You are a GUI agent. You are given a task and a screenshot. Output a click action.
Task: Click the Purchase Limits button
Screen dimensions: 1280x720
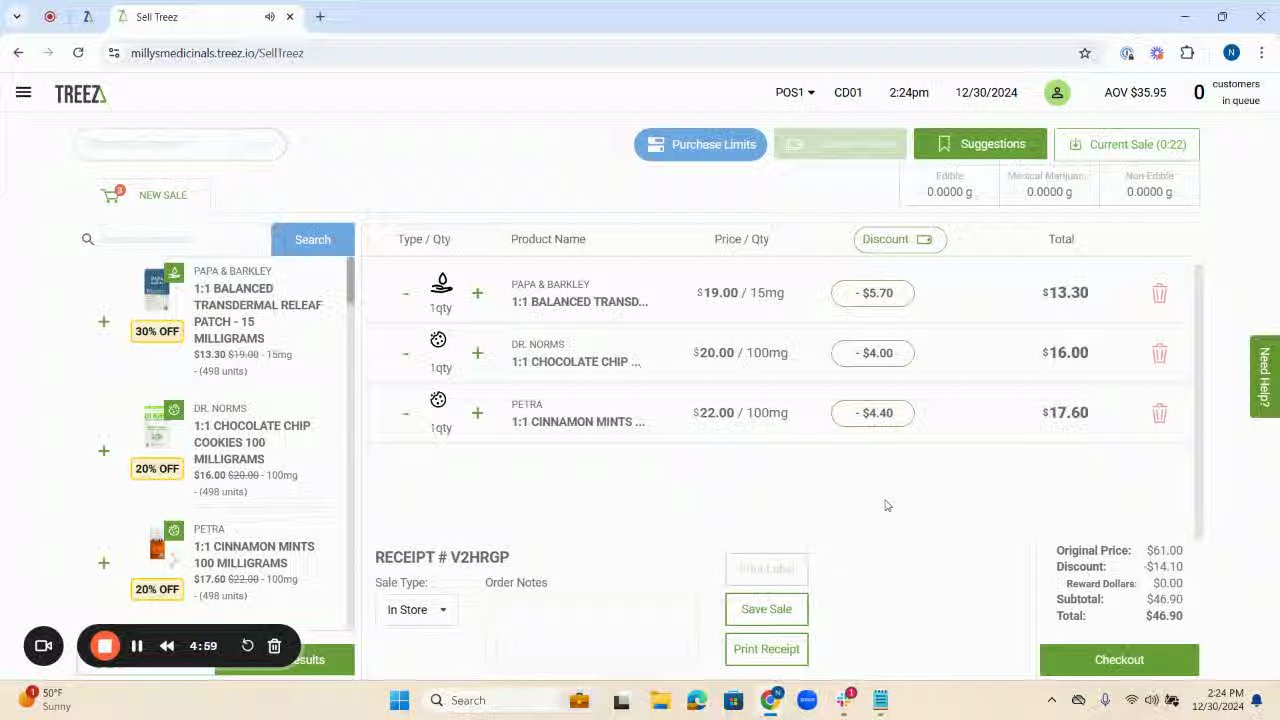[701, 144]
